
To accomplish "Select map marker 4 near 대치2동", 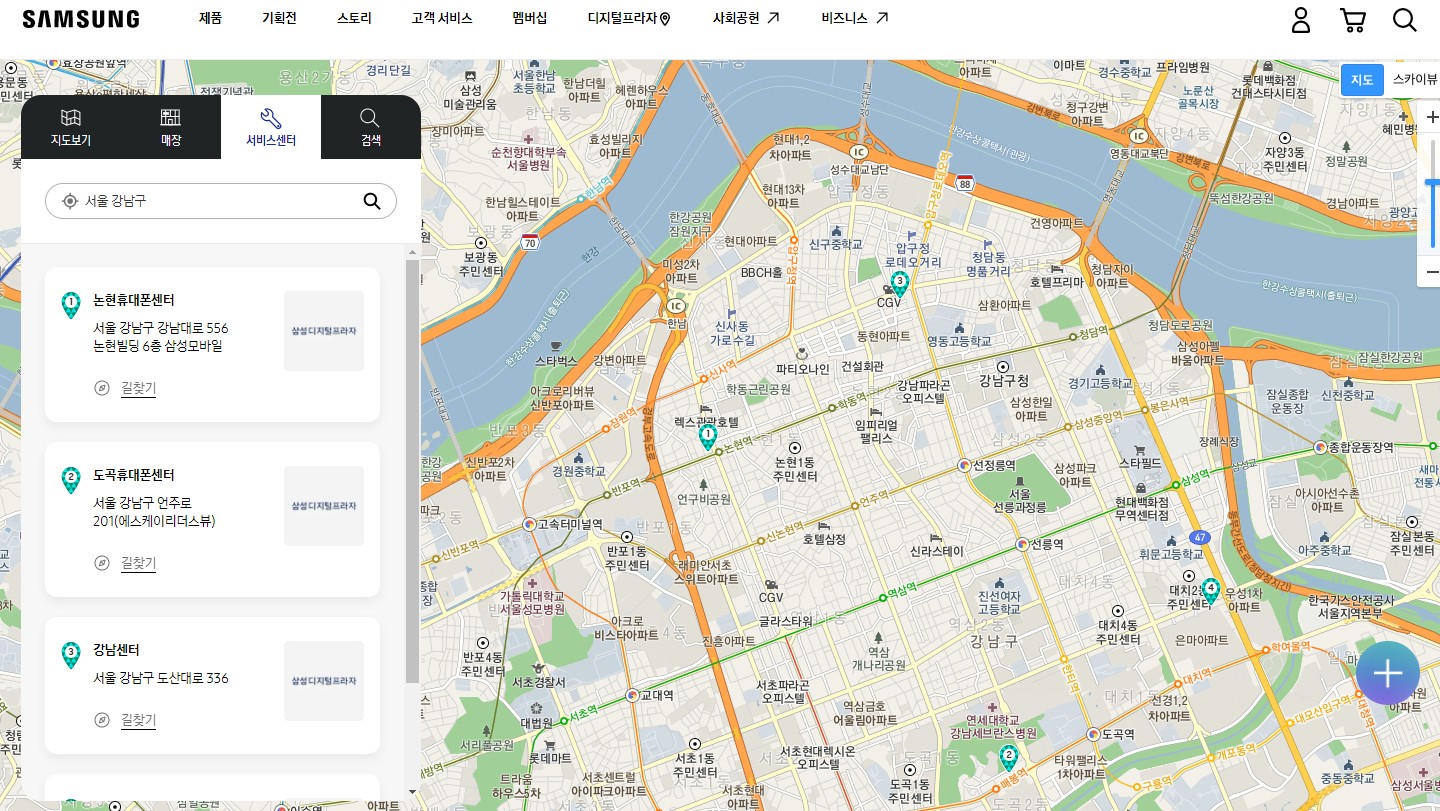I will (1211, 590).
